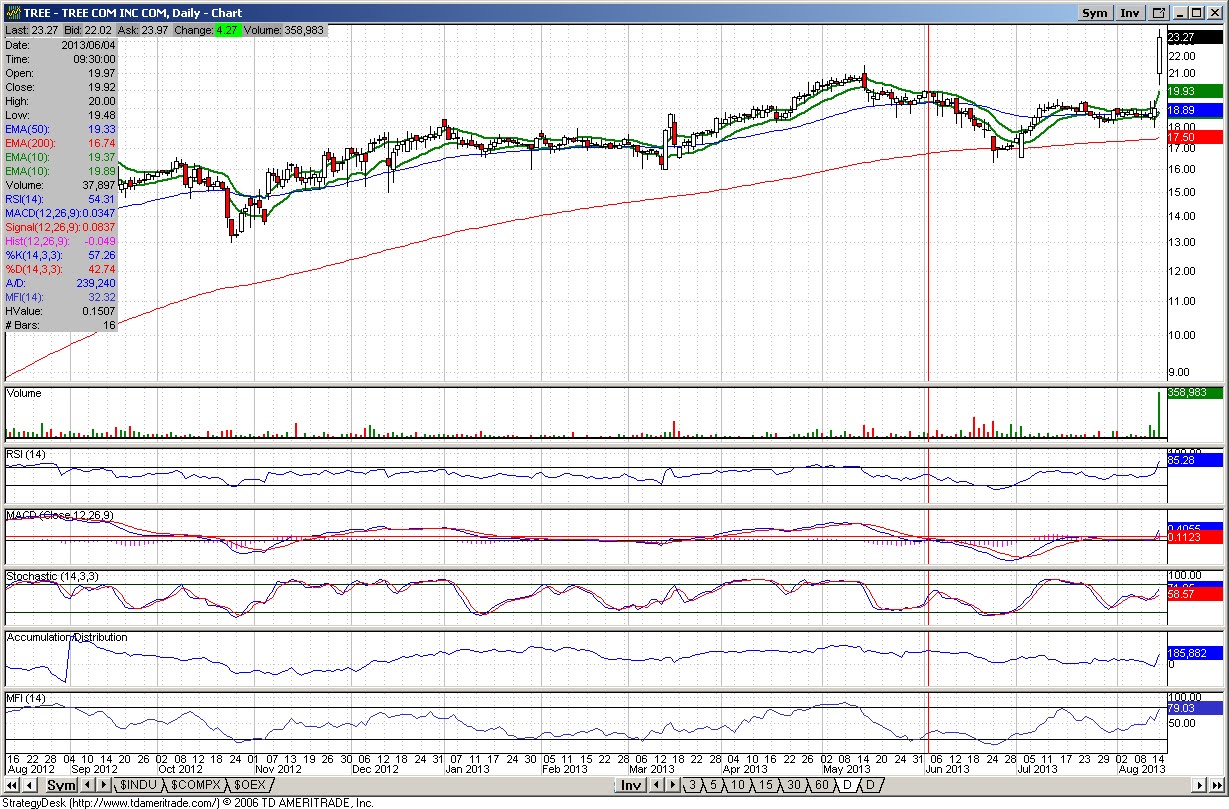Click the Volume panel title
The image size is (1229, 809).
[24, 393]
